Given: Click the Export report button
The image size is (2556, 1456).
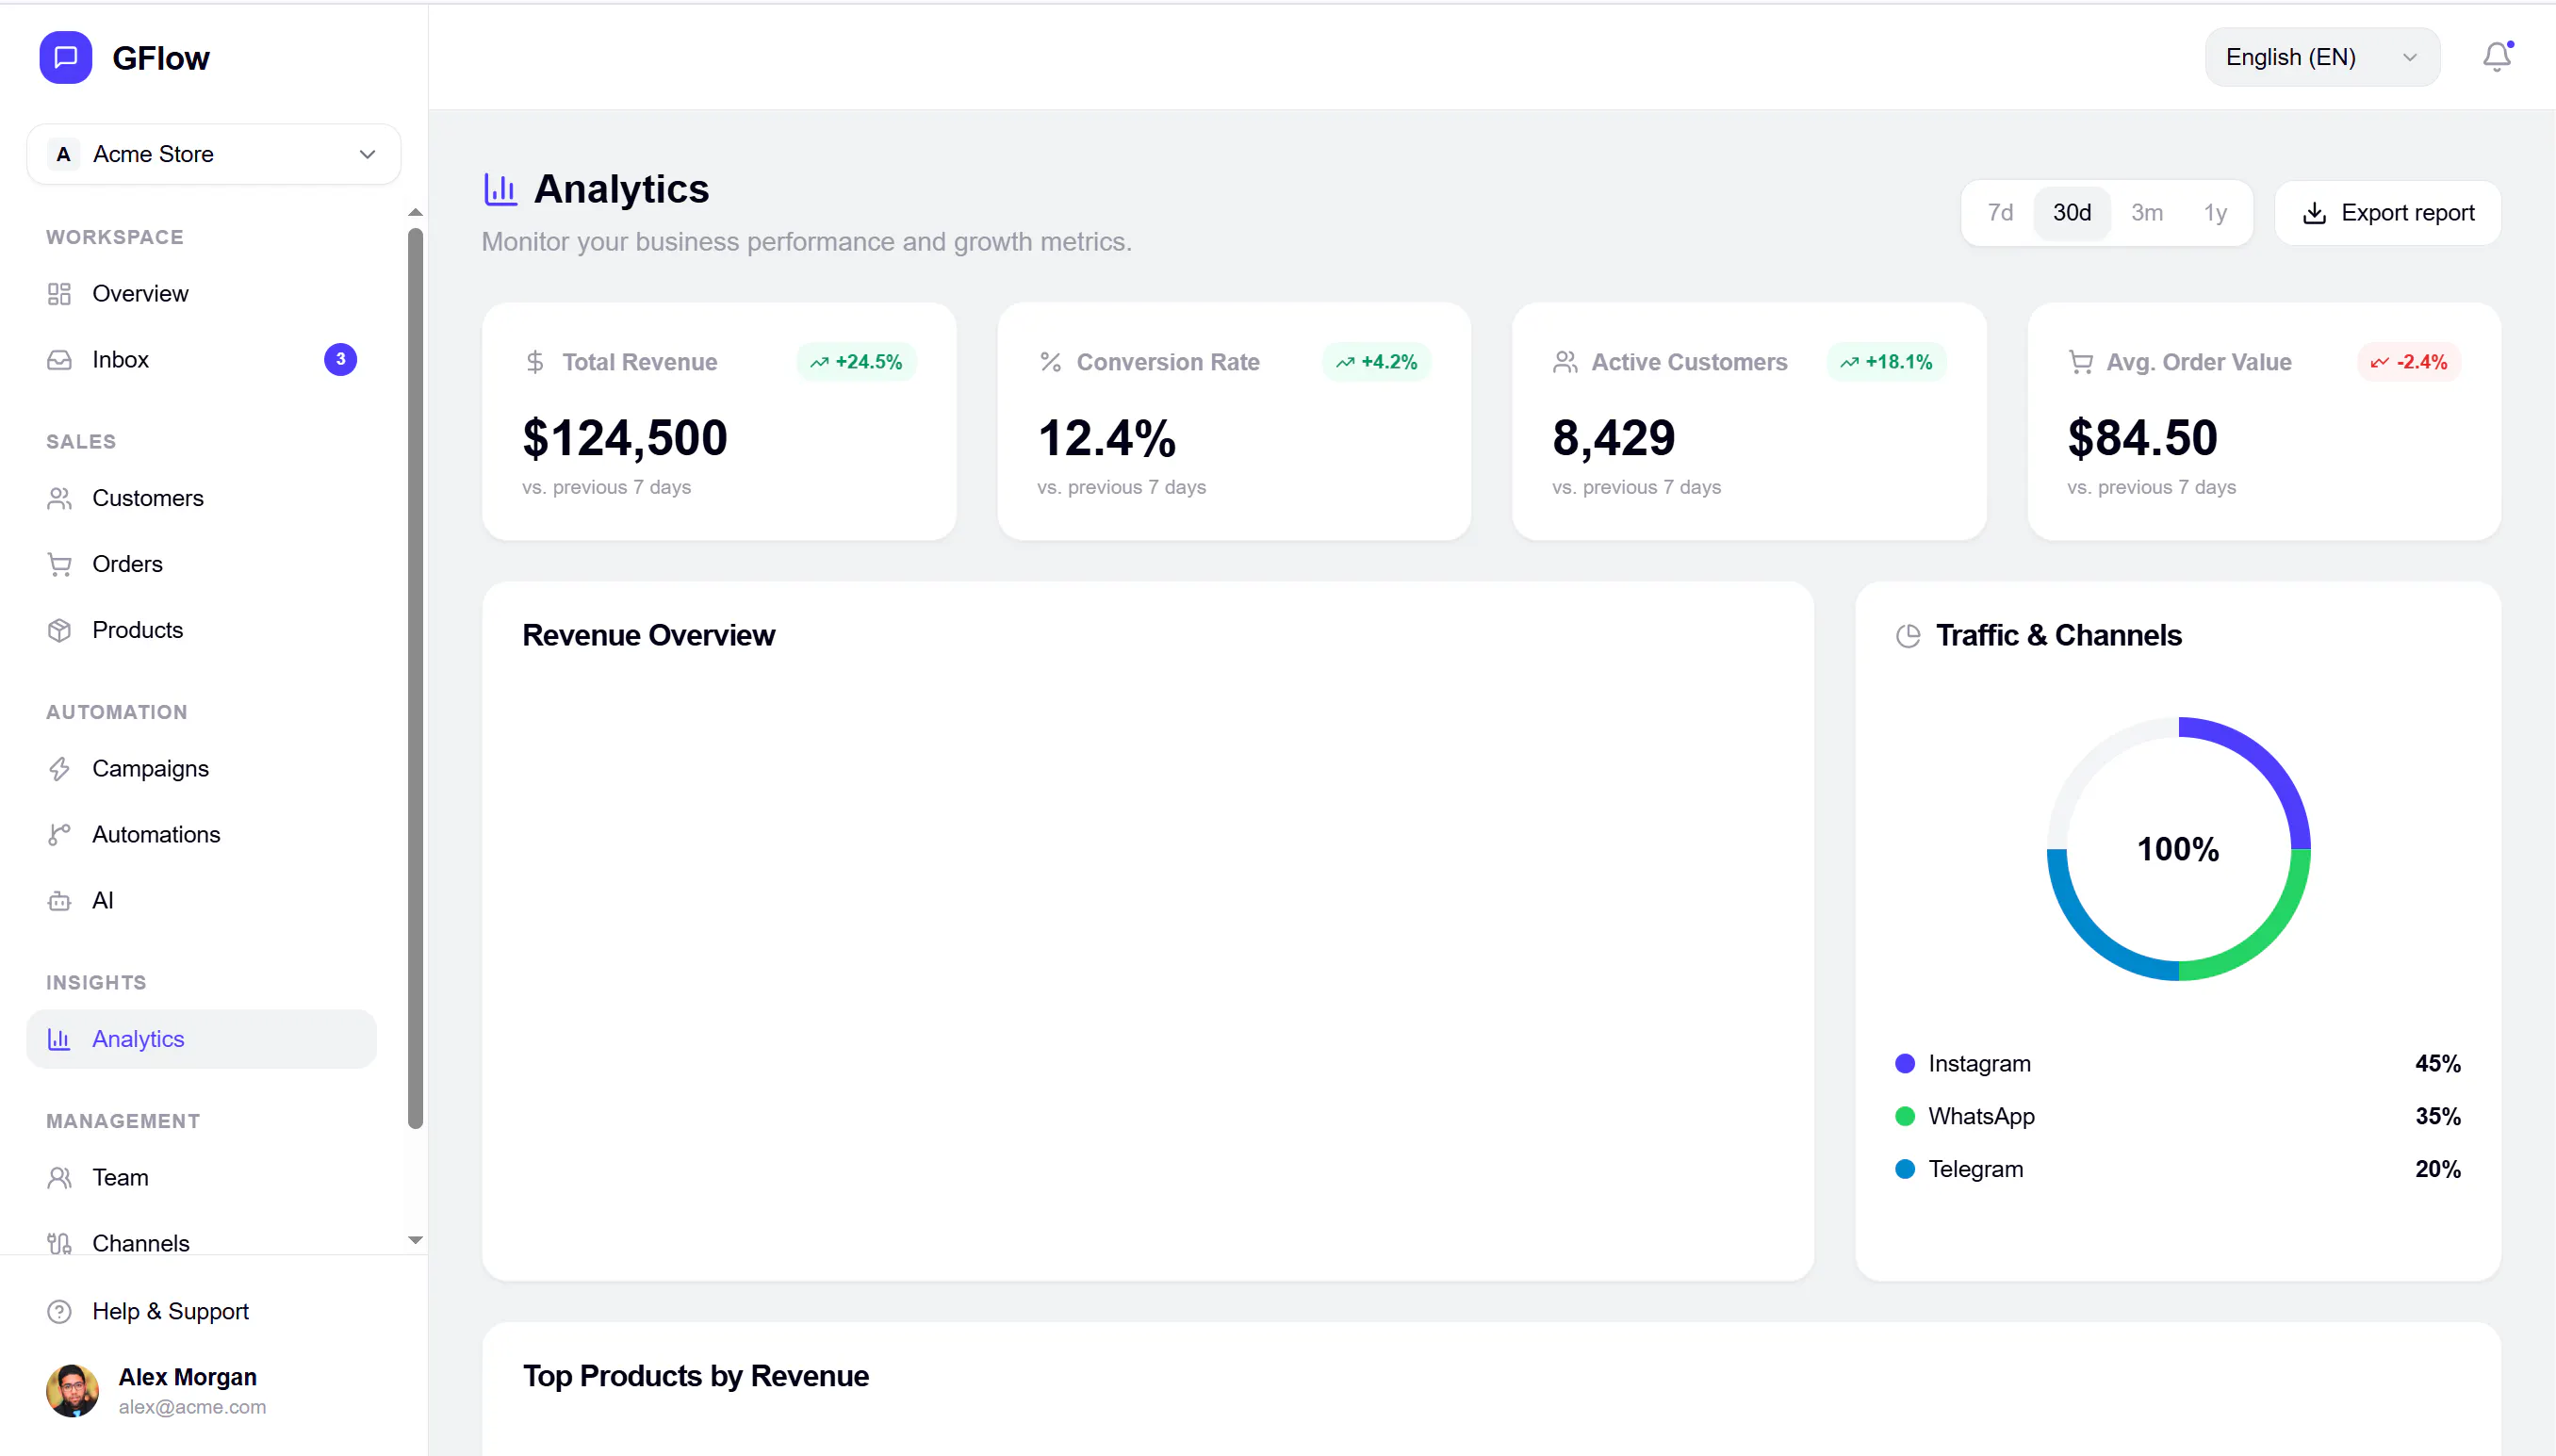Looking at the screenshot, I should (2387, 213).
